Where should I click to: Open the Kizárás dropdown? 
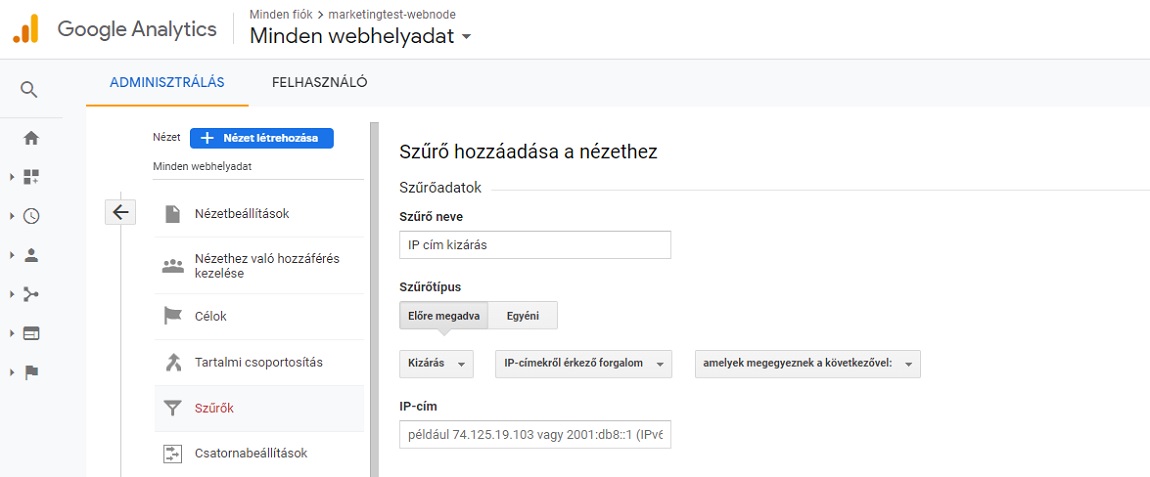coord(436,364)
